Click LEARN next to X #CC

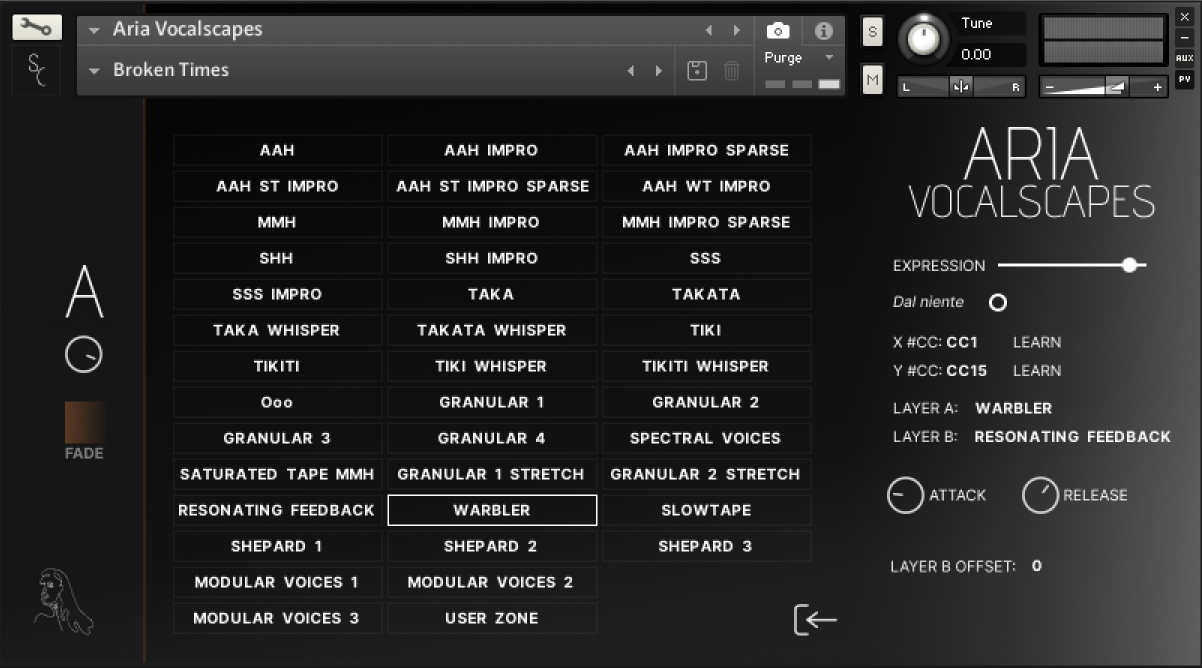click(1037, 342)
